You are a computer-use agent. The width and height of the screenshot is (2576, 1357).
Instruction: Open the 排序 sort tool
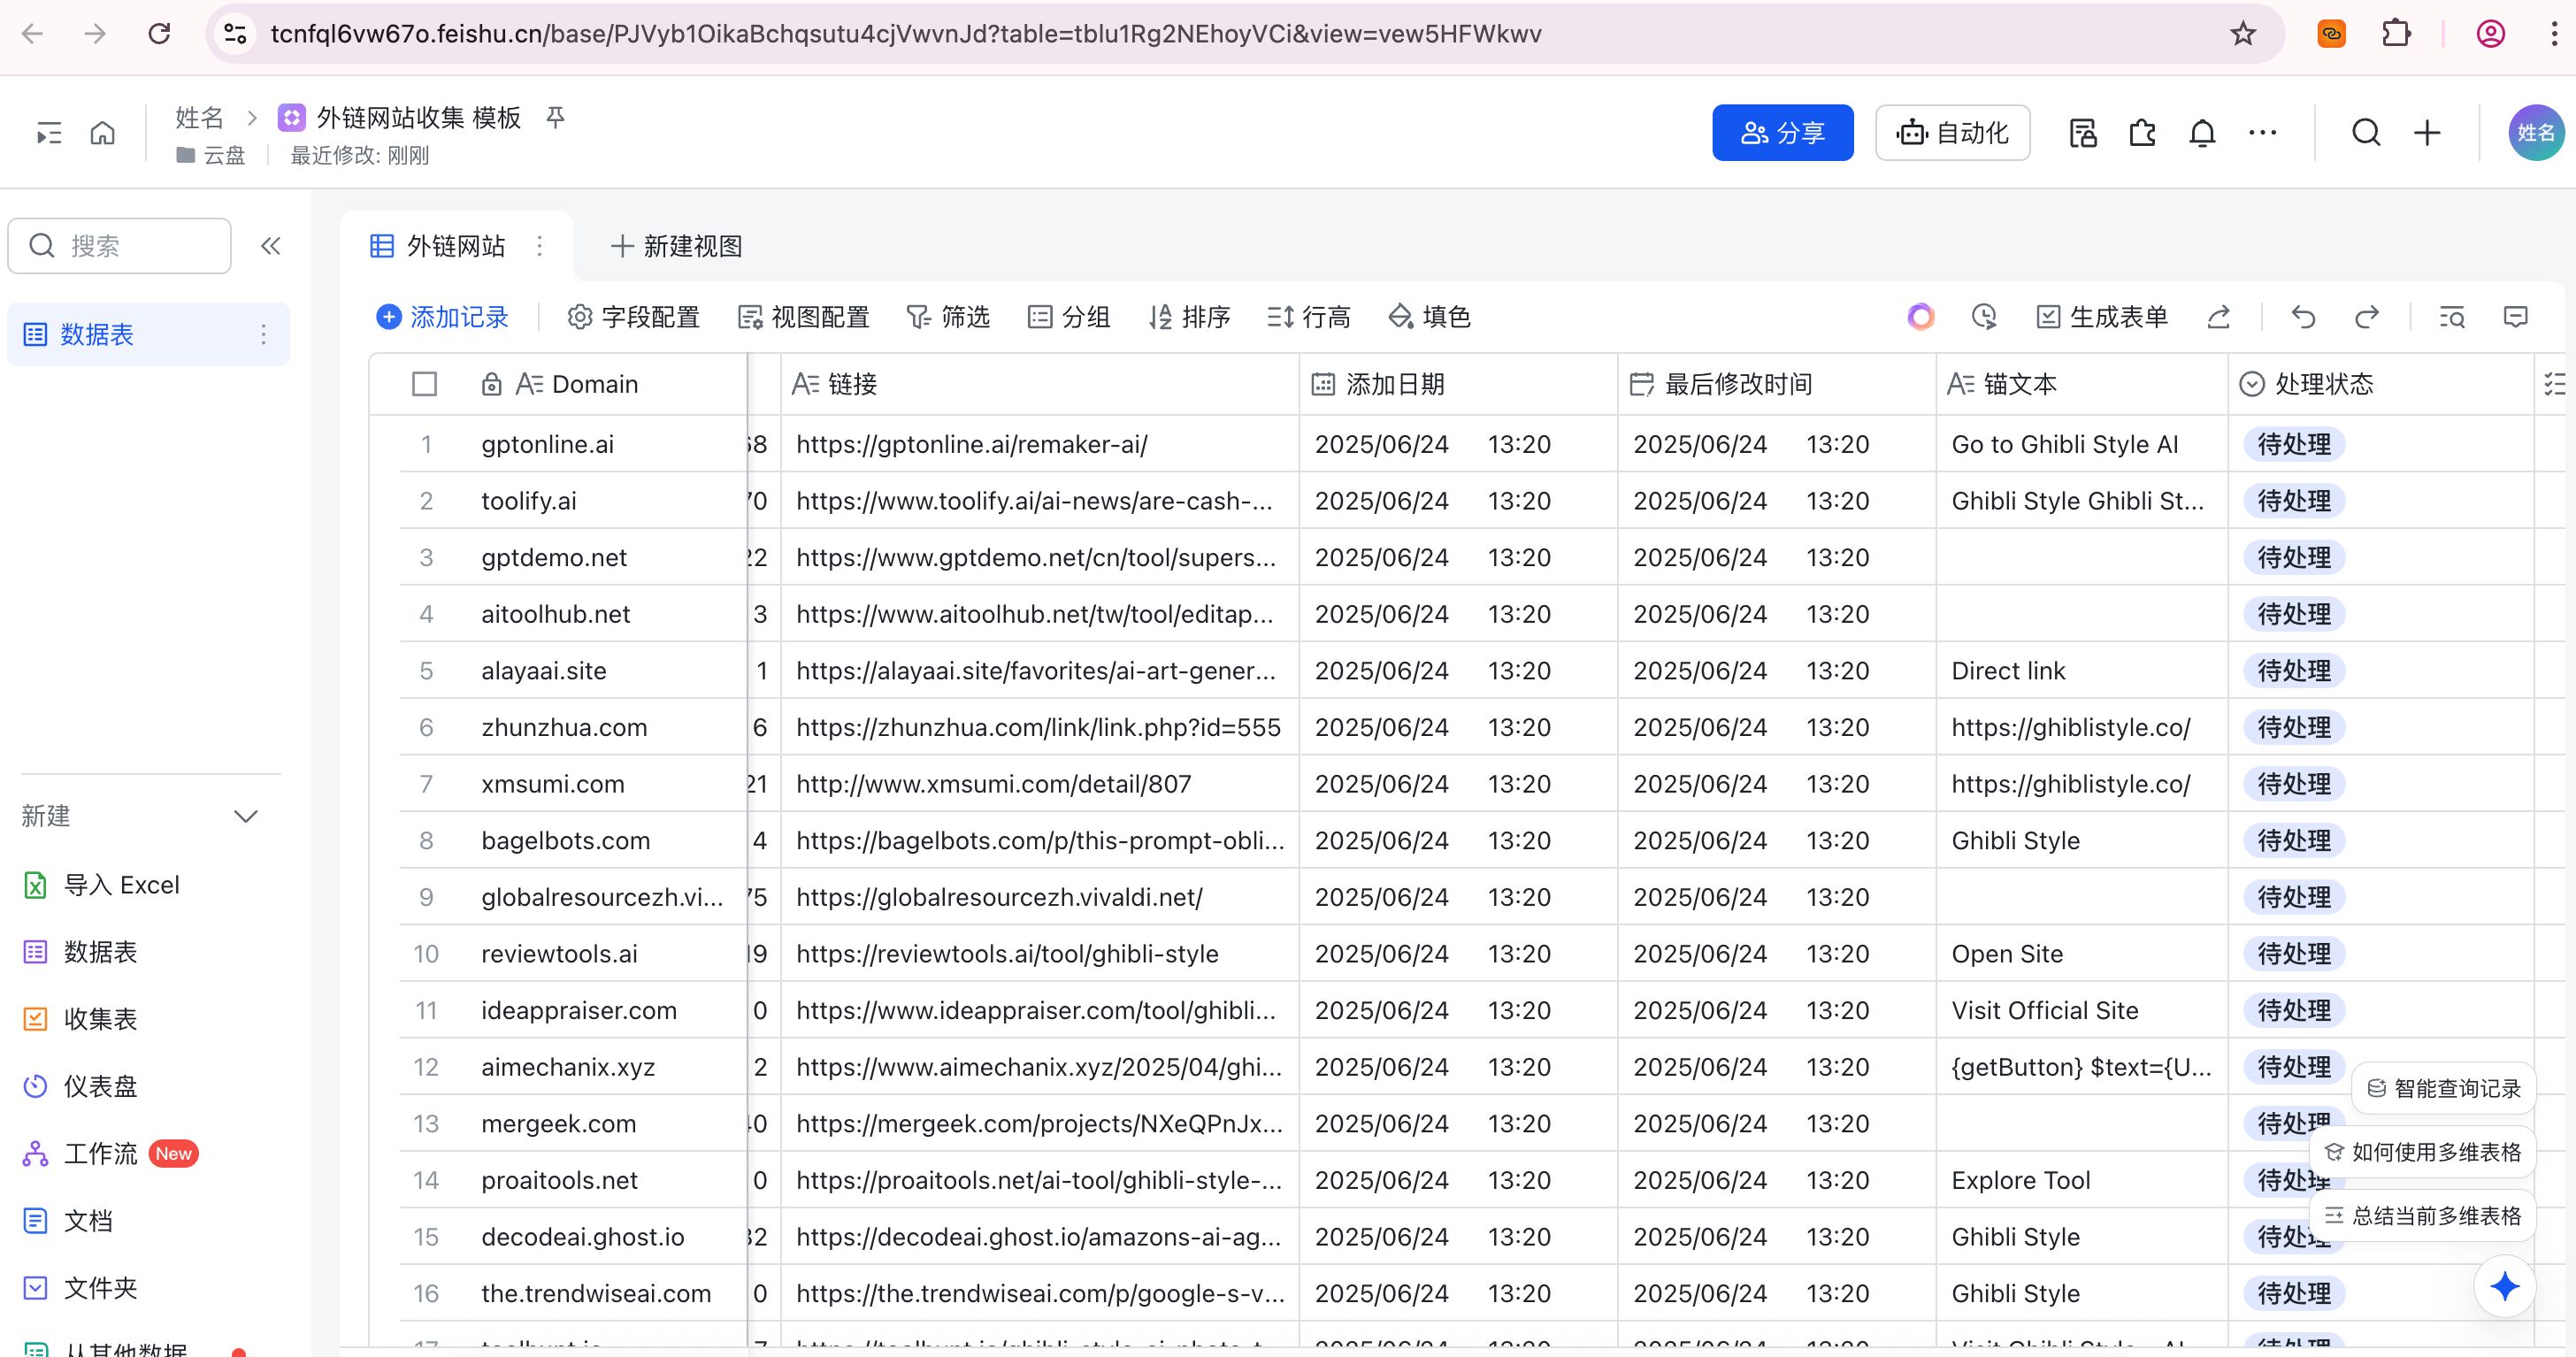[1189, 317]
